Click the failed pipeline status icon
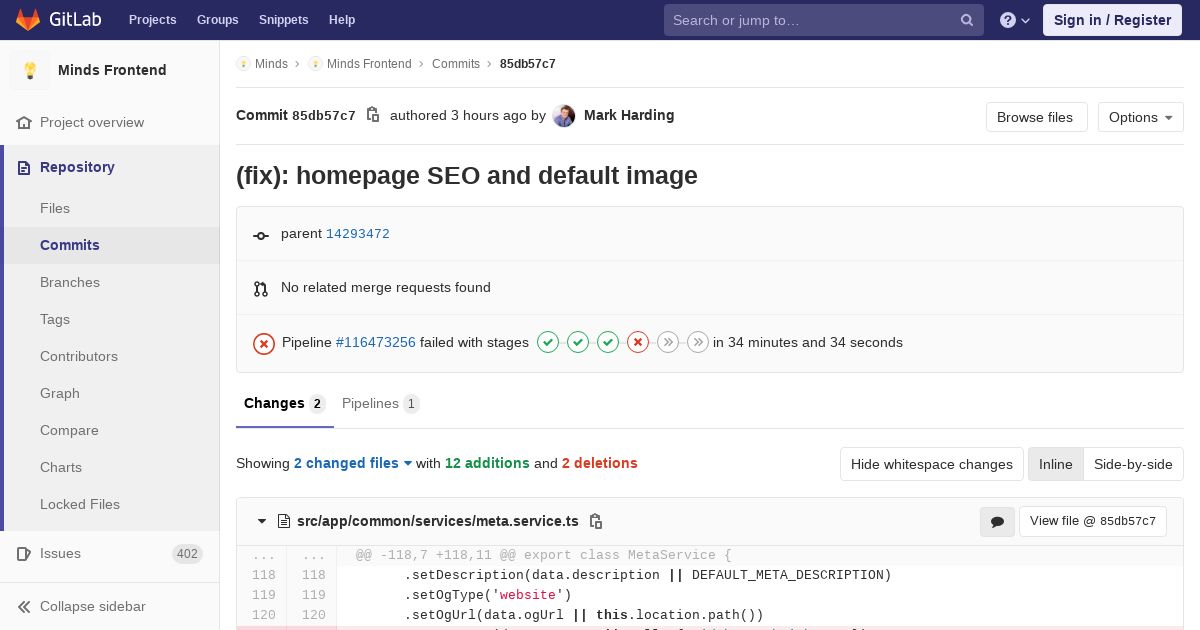This screenshot has height=630, width=1200. tap(264, 343)
